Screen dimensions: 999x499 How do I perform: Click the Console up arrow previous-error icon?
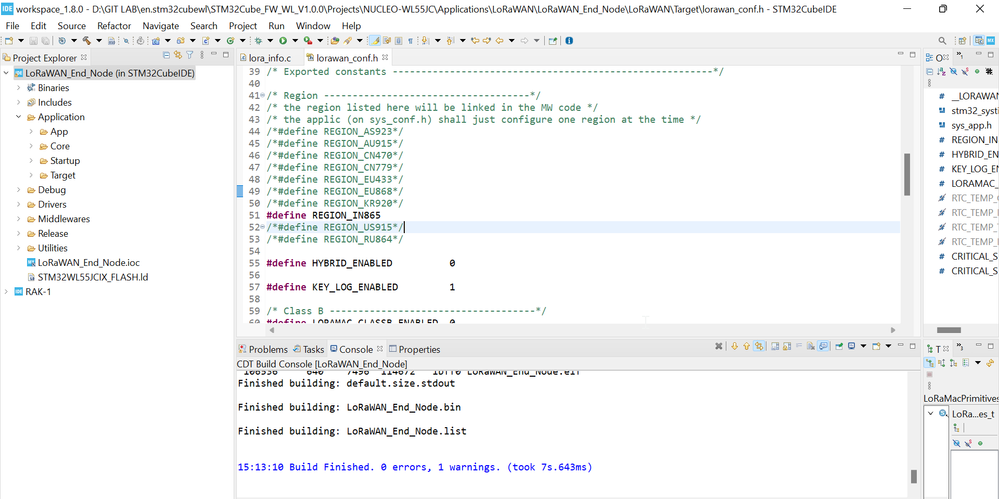(x=747, y=346)
